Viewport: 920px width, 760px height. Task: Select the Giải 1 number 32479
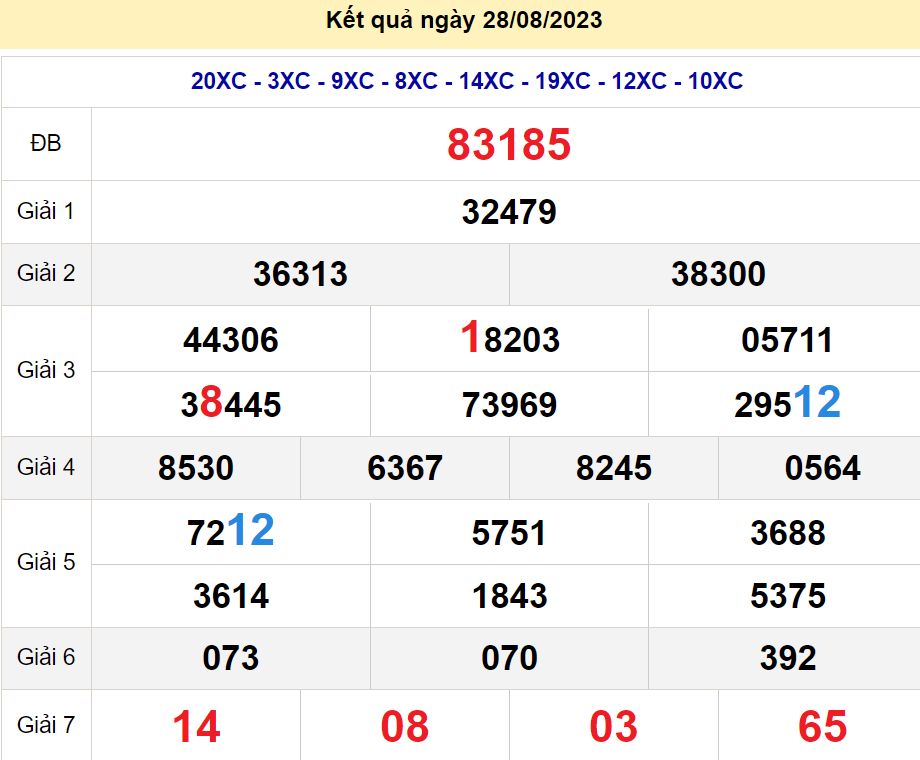(509, 212)
